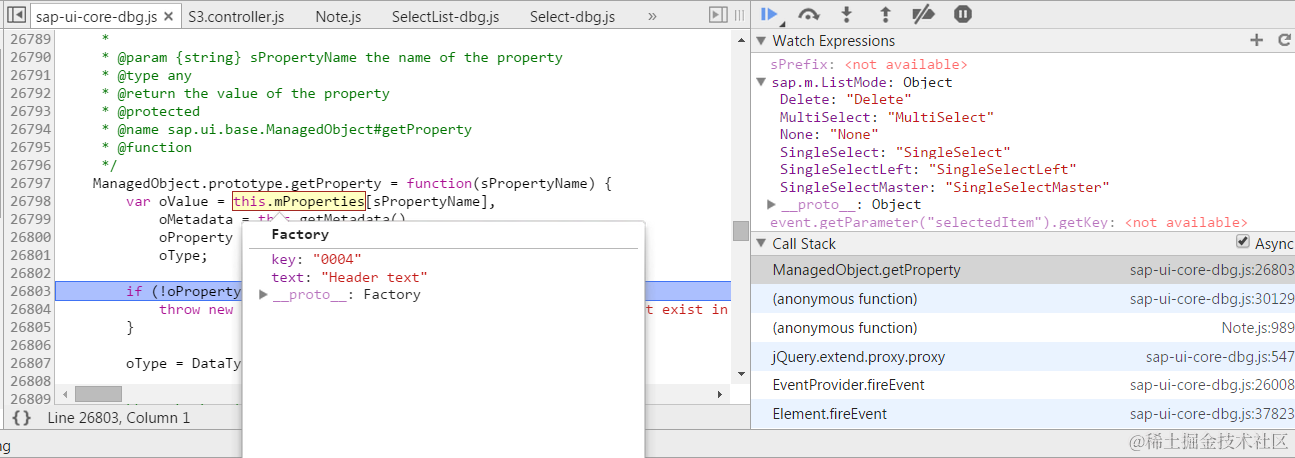Click the vertical scrollbar thumb of the editor

tap(741, 231)
